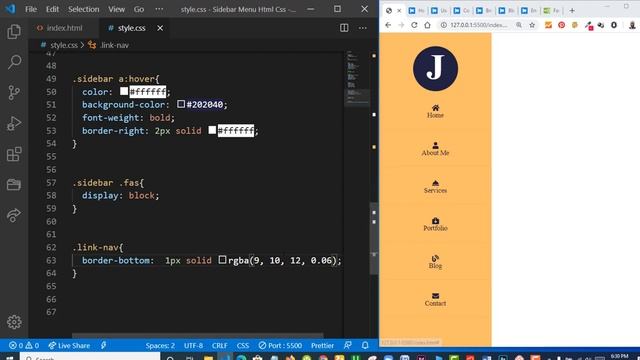Click Home link in page sidebar
The width and height of the screenshot is (640, 360).
coord(435,111)
